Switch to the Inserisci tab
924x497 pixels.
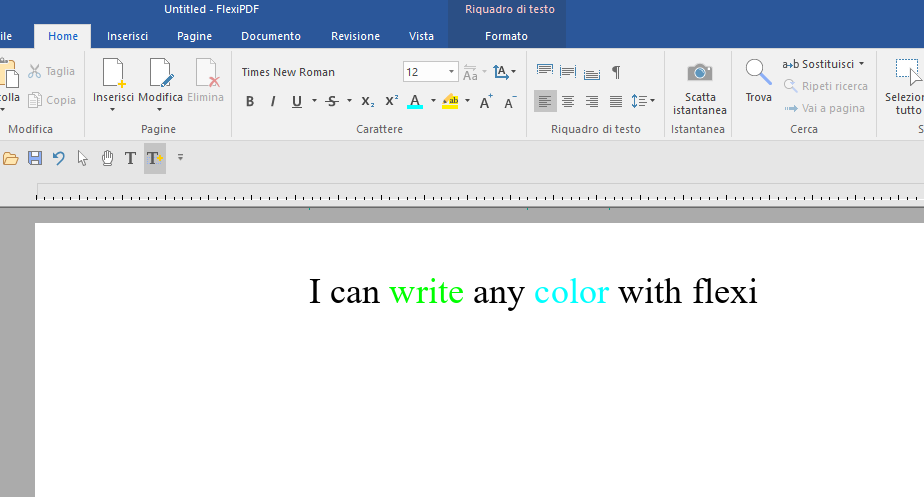[x=128, y=36]
